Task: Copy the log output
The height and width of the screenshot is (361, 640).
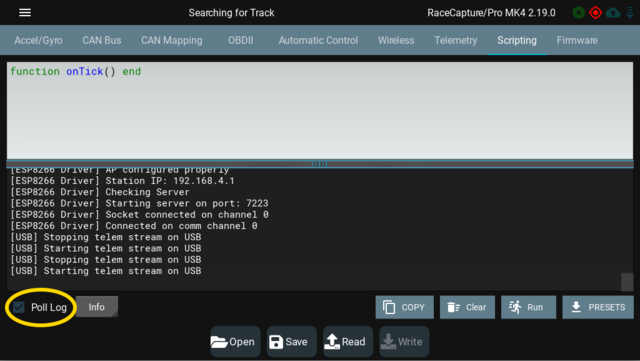Action: [x=404, y=307]
